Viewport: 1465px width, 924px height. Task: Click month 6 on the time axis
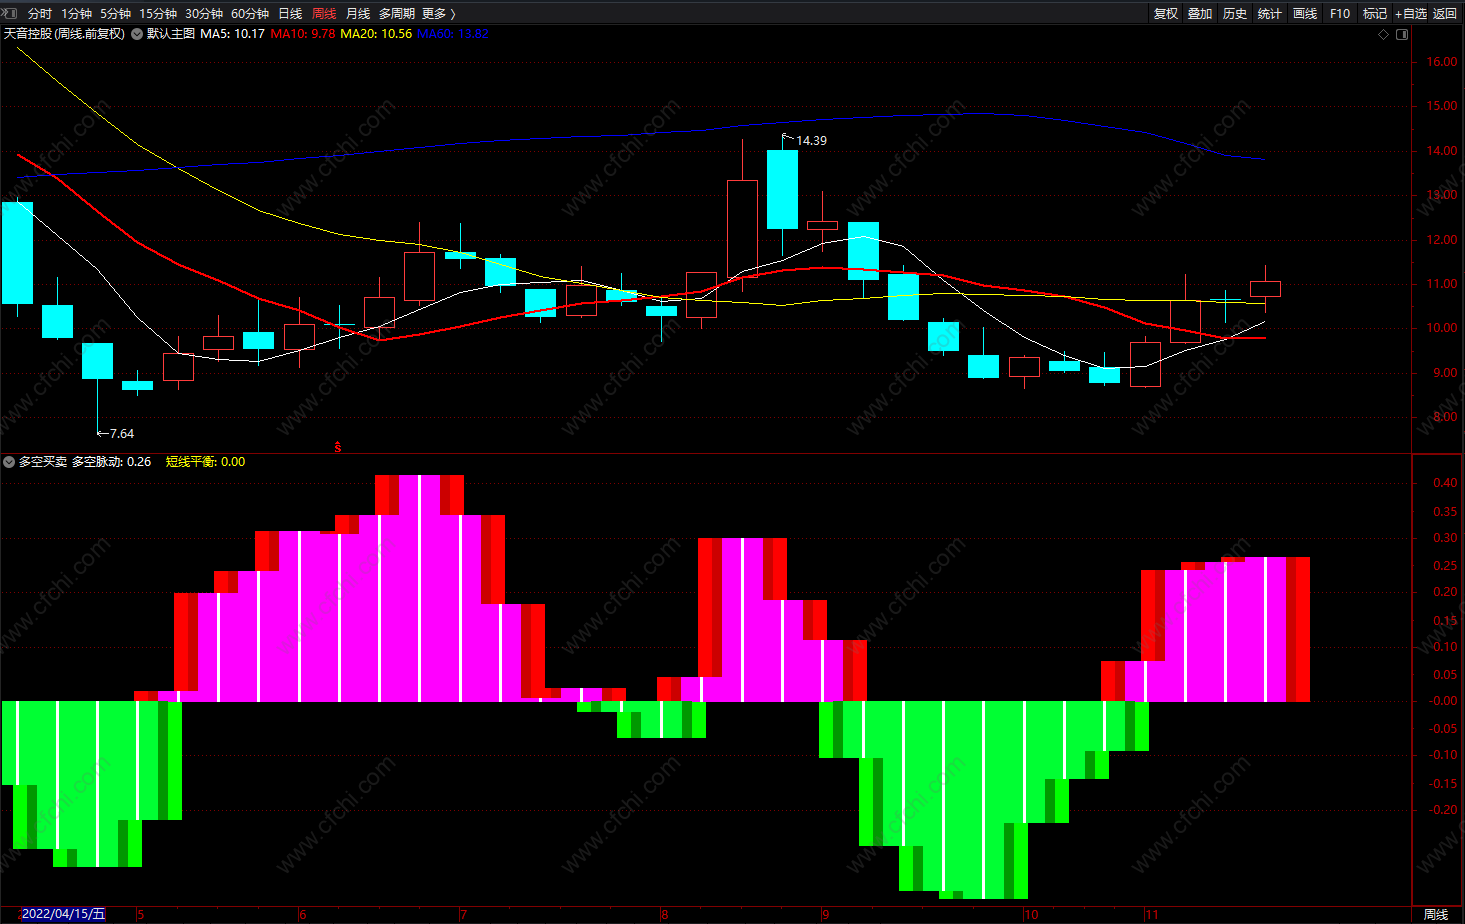(x=303, y=914)
